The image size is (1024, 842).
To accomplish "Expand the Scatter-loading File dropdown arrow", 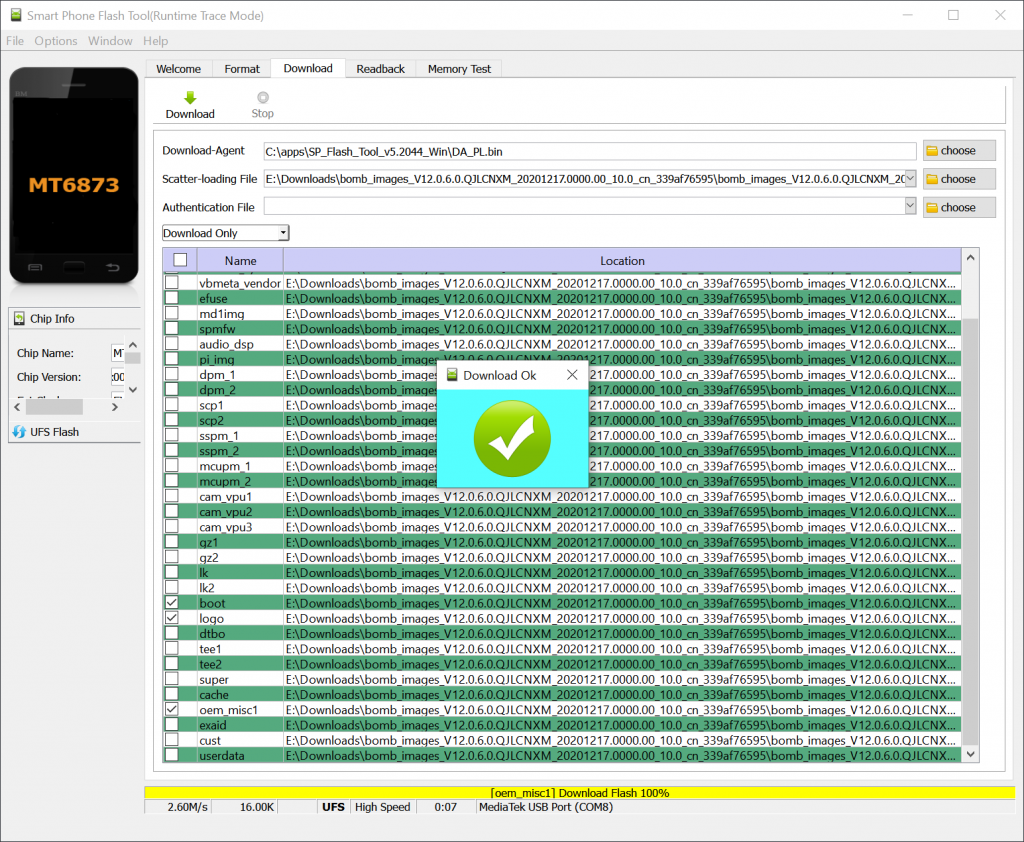I will tap(910, 178).
